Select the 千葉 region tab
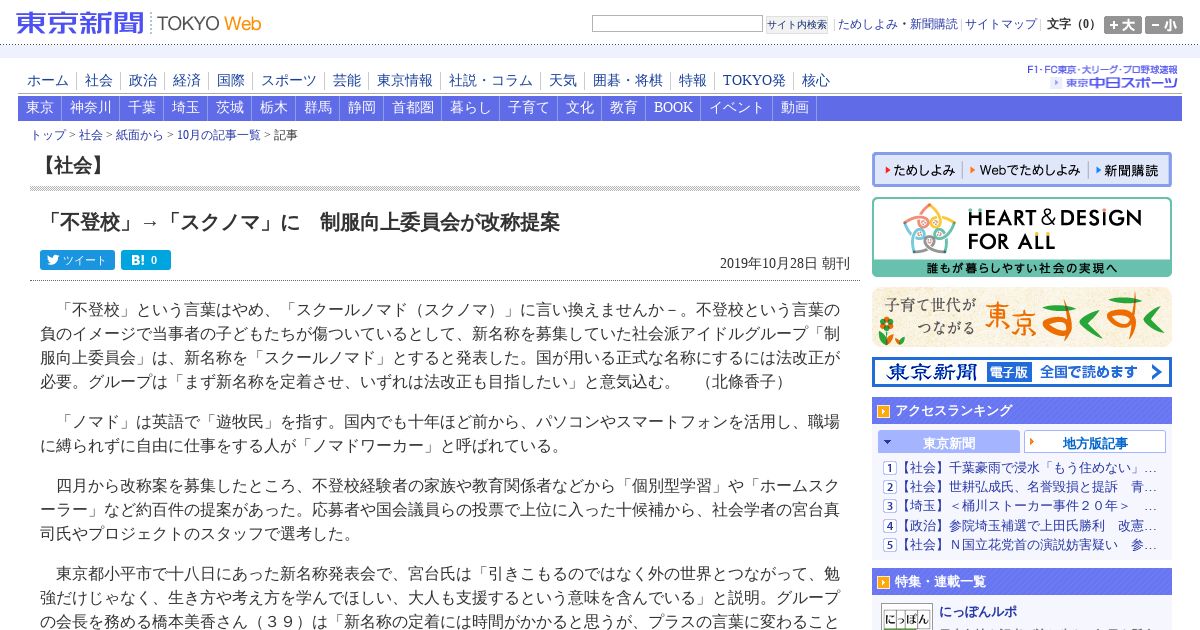Image resolution: width=1200 pixels, height=630 pixels. click(142, 108)
